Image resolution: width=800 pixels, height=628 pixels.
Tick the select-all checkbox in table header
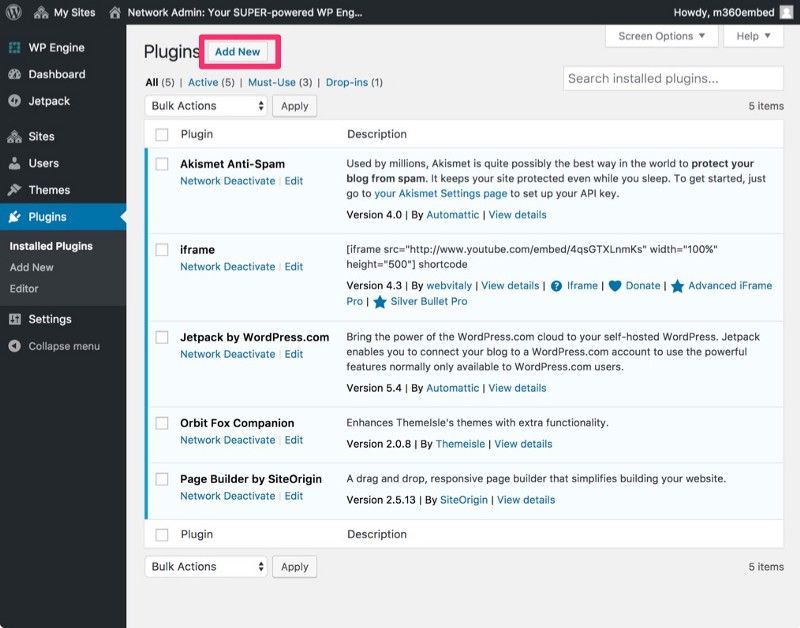pyautogui.click(x=162, y=135)
